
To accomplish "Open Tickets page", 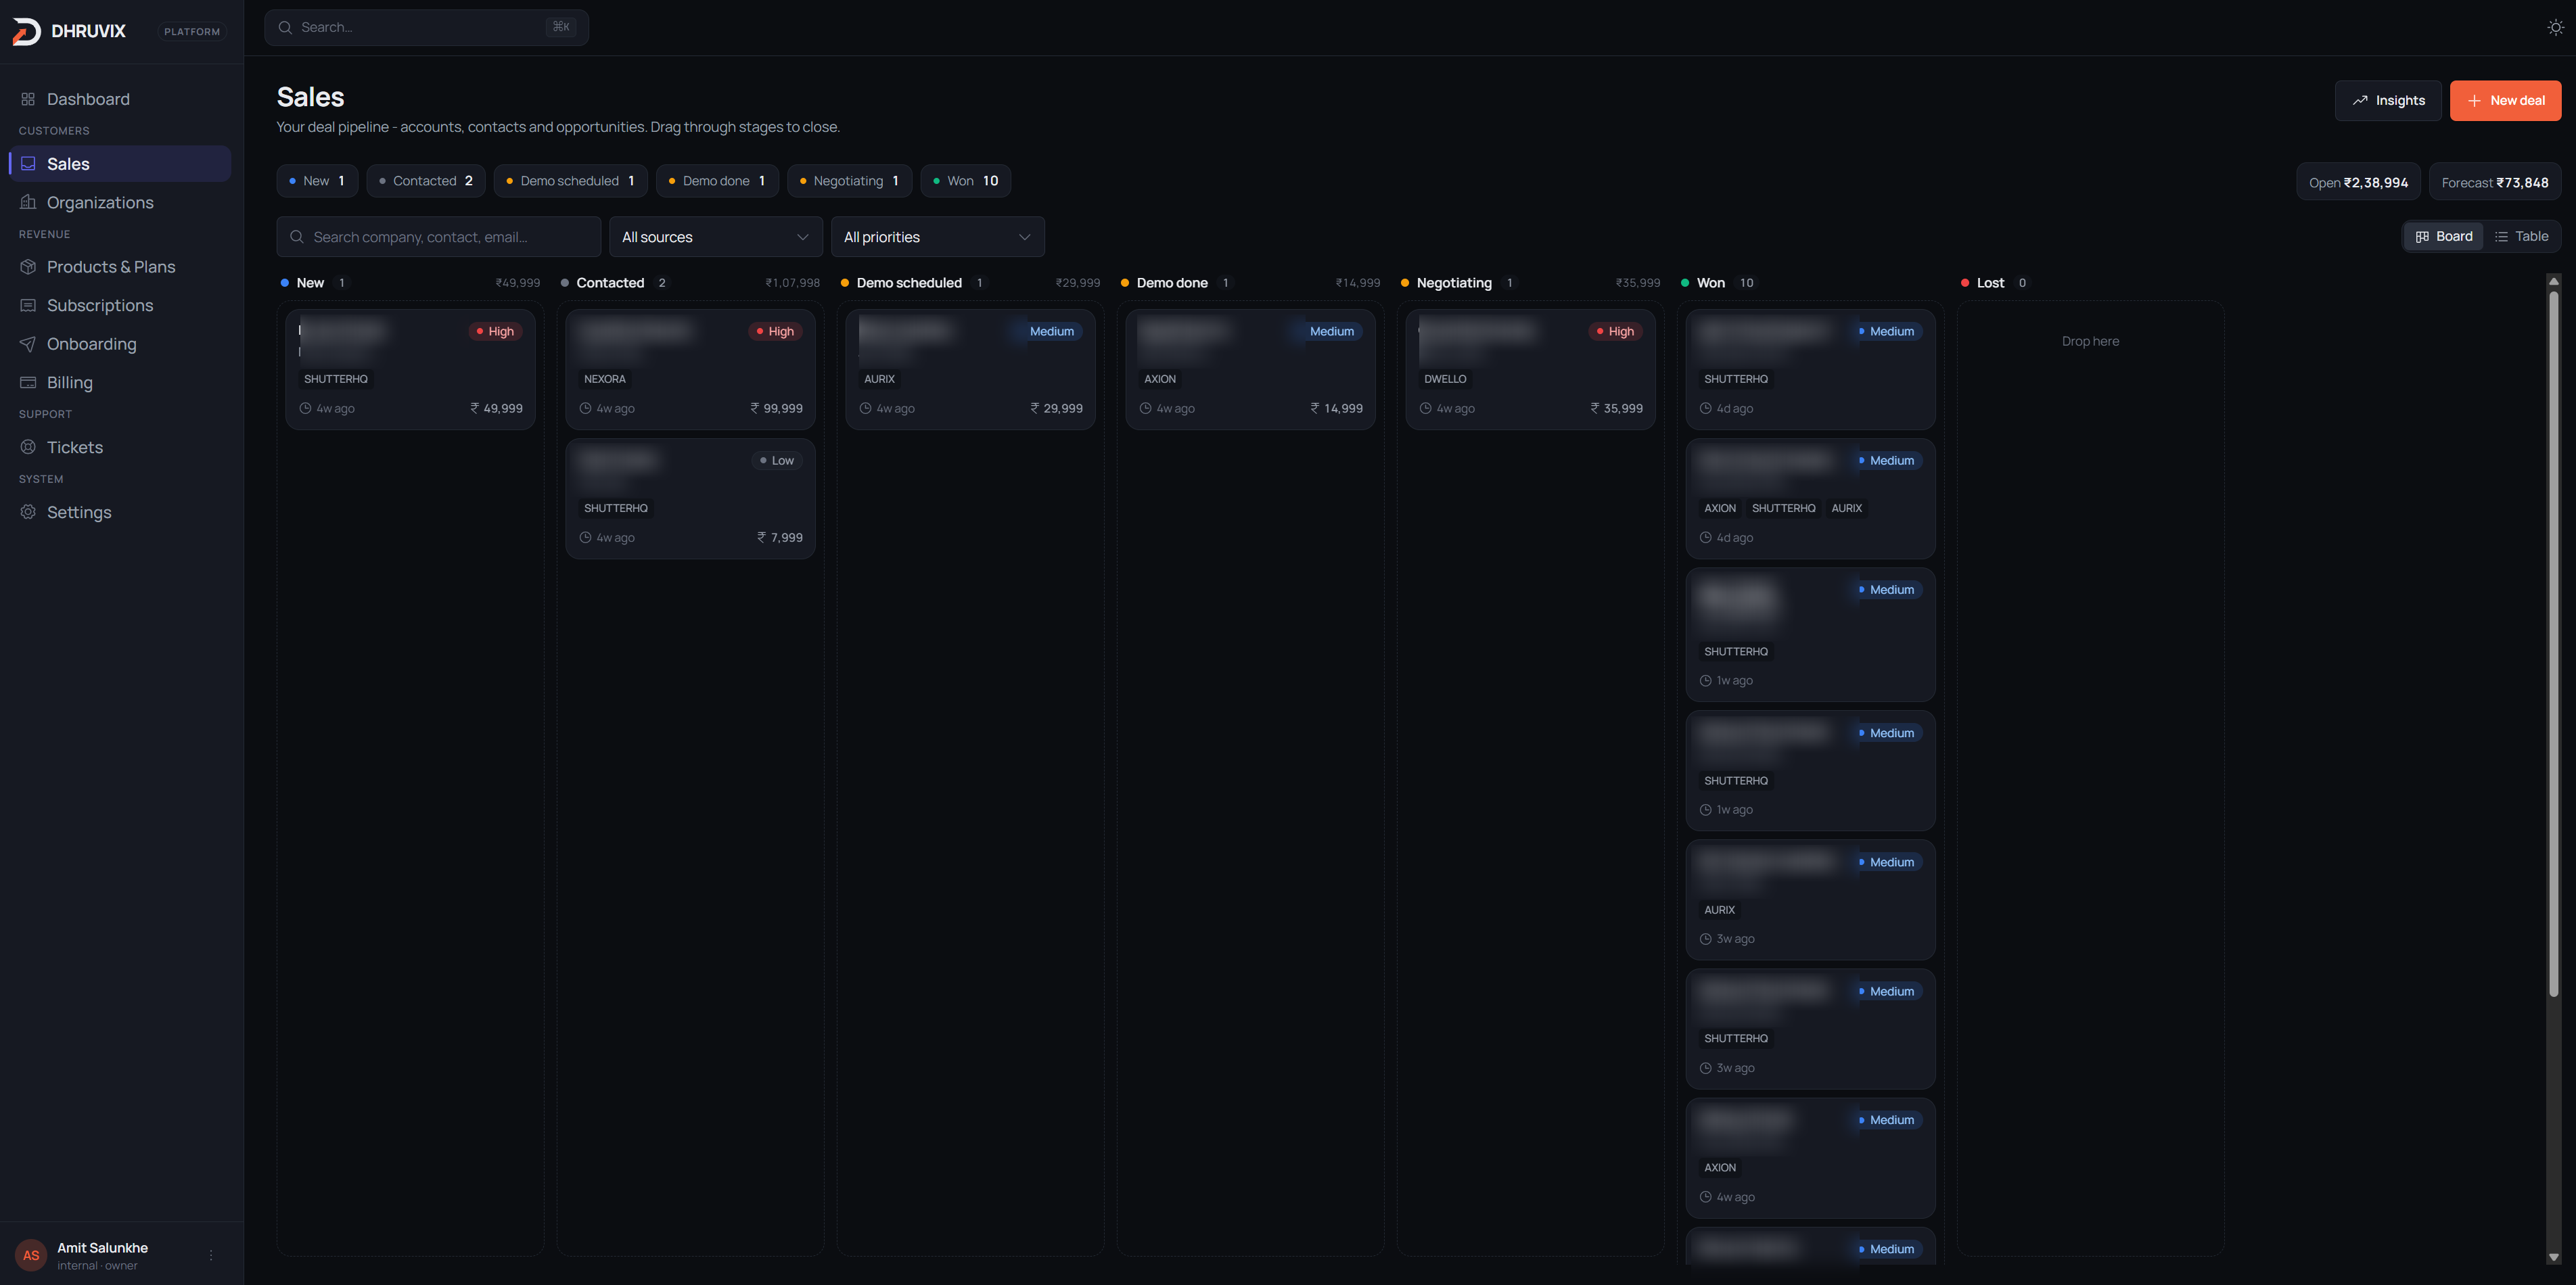I will (120, 447).
